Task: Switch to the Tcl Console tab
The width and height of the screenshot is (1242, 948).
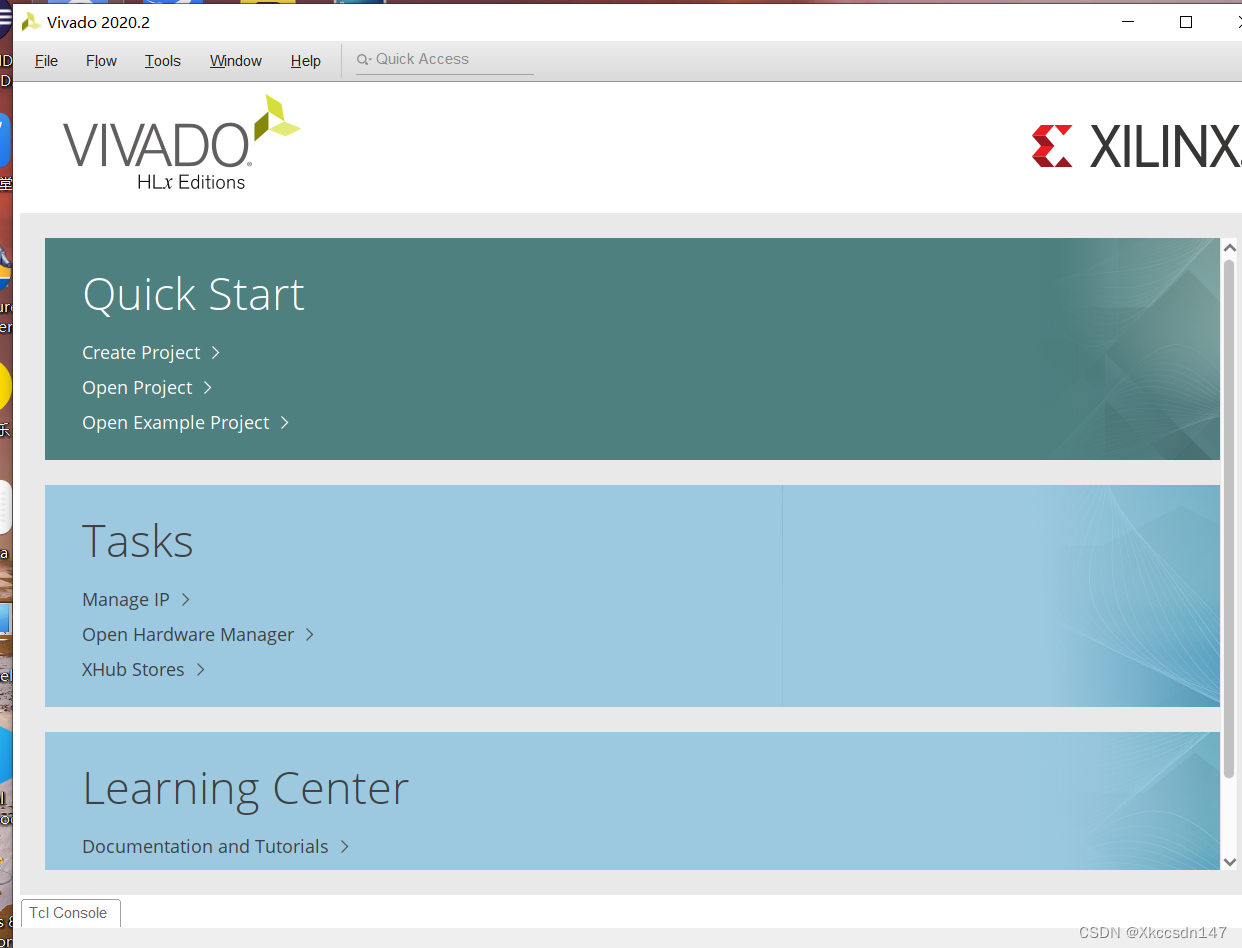Action: 70,913
